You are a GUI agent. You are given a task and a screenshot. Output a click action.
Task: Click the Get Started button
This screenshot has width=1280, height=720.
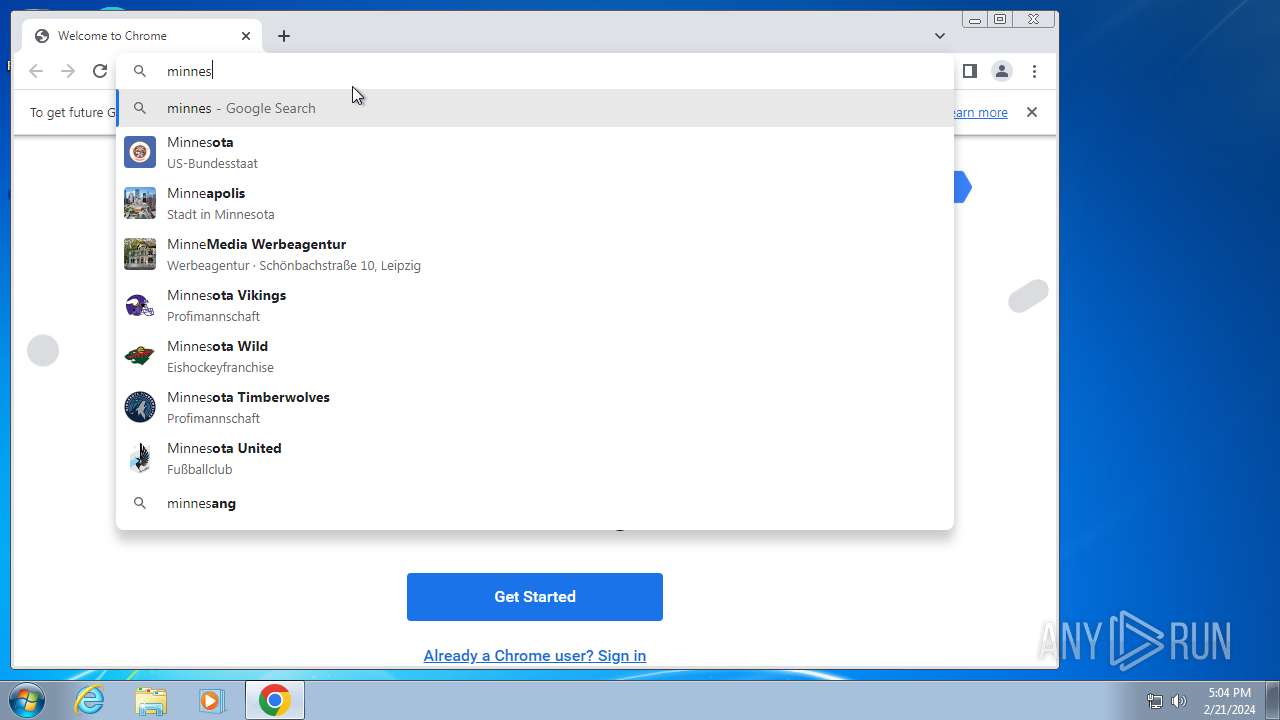(x=535, y=597)
